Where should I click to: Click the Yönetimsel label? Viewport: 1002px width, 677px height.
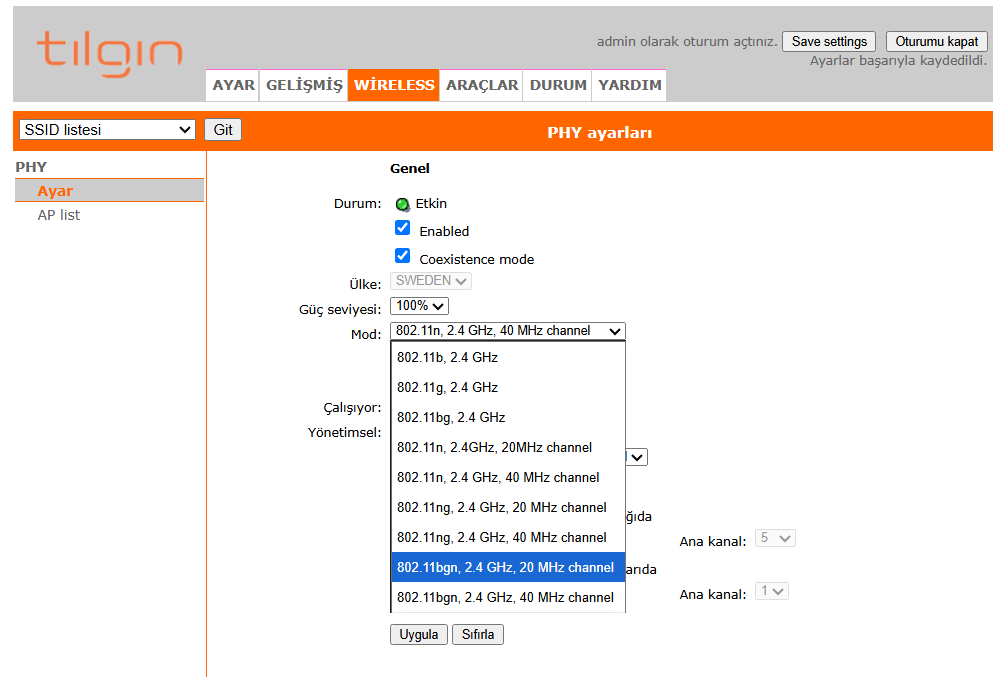coord(344,433)
